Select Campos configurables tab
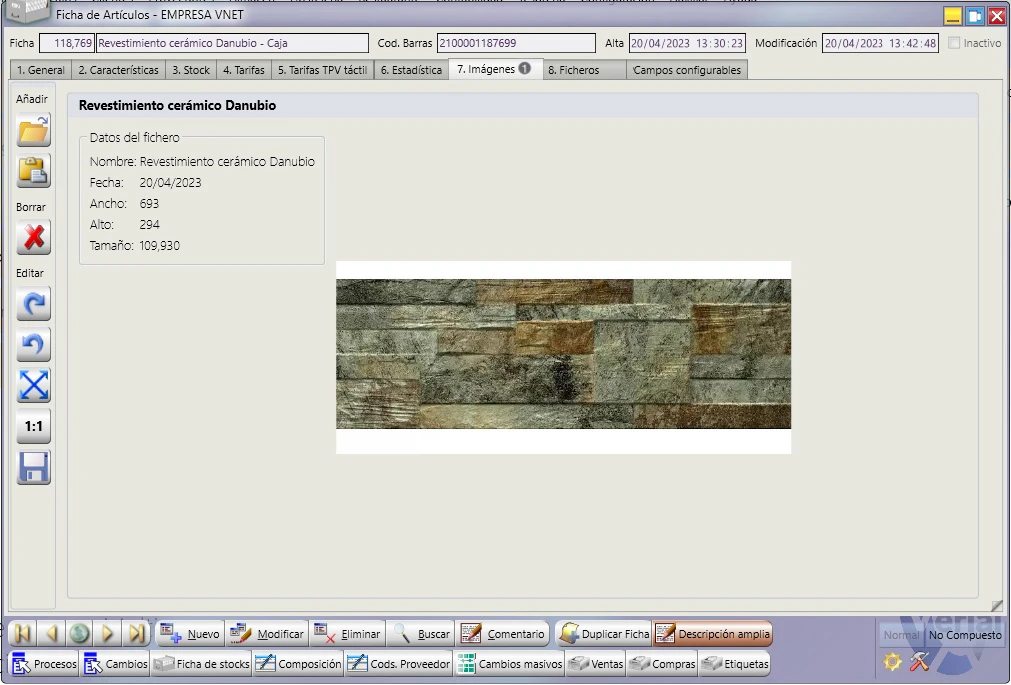The height and width of the screenshot is (685, 1011). tap(687, 70)
